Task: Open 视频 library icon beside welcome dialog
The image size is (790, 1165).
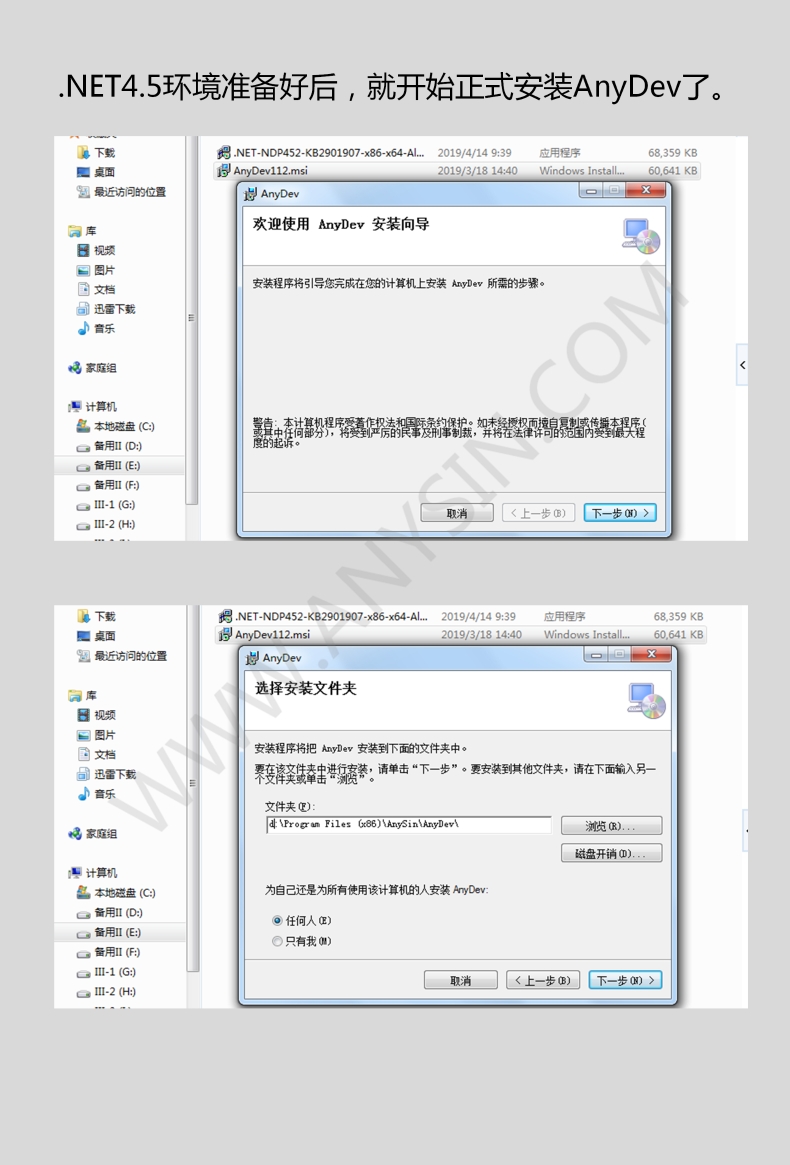Action: 84,250
